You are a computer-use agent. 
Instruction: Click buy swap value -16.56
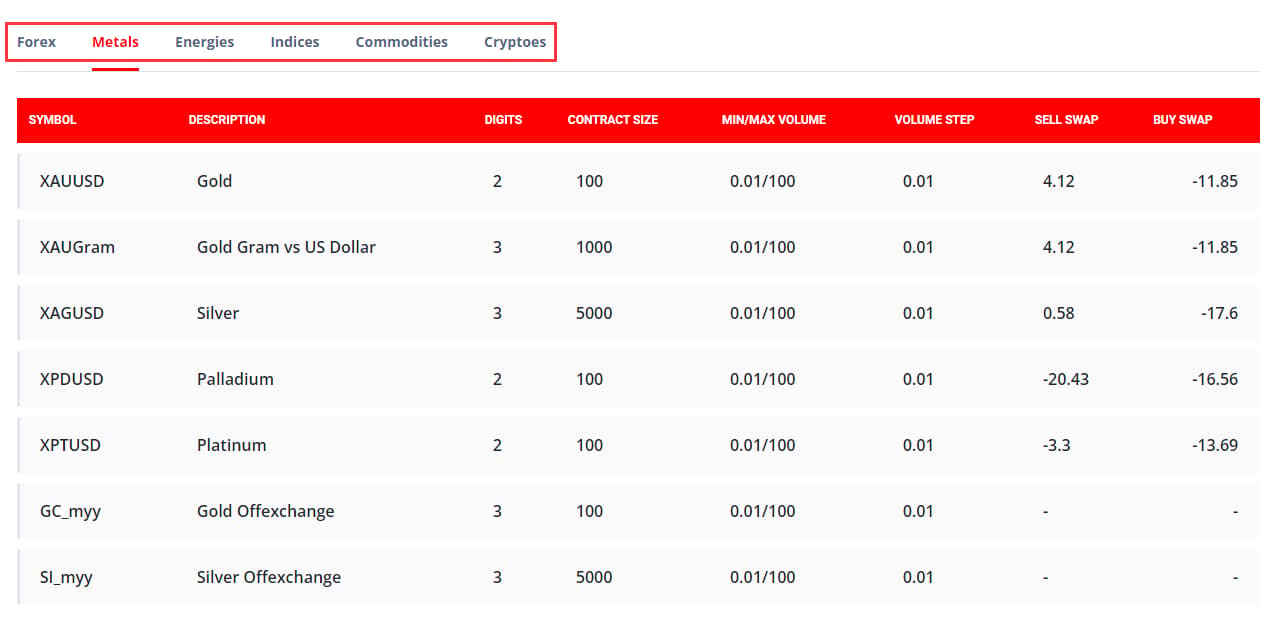pyautogui.click(x=1215, y=379)
